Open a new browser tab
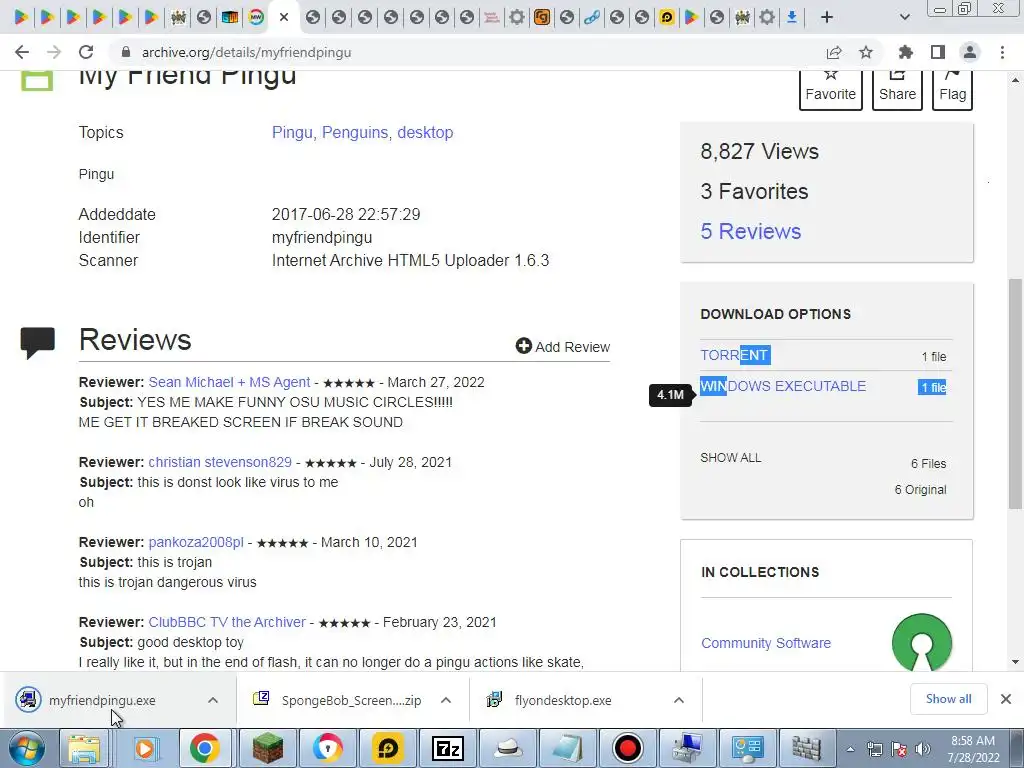This screenshot has height=768, width=1024. [x=827, y=17]
